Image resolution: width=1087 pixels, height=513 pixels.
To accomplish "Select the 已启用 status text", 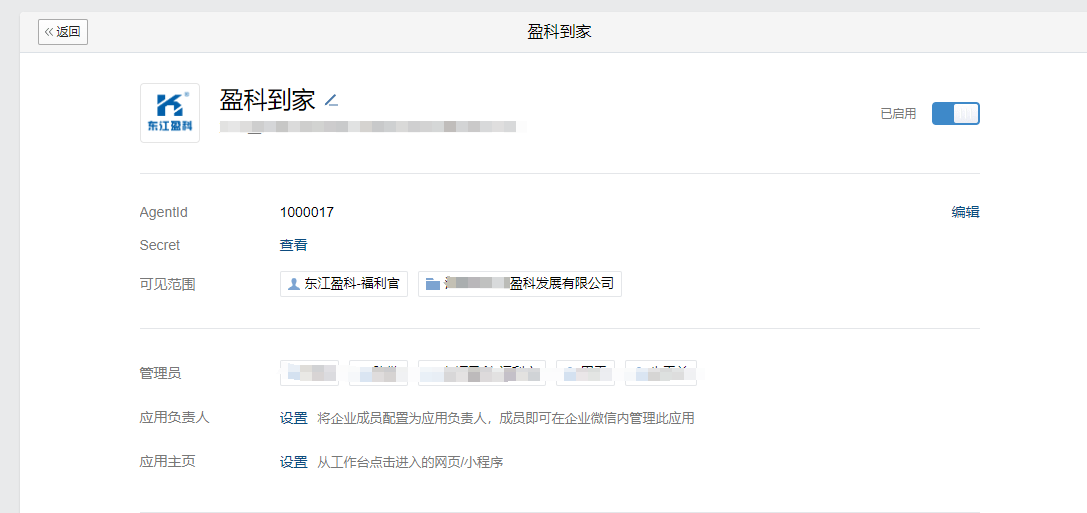I will click(x=898, y=114).
